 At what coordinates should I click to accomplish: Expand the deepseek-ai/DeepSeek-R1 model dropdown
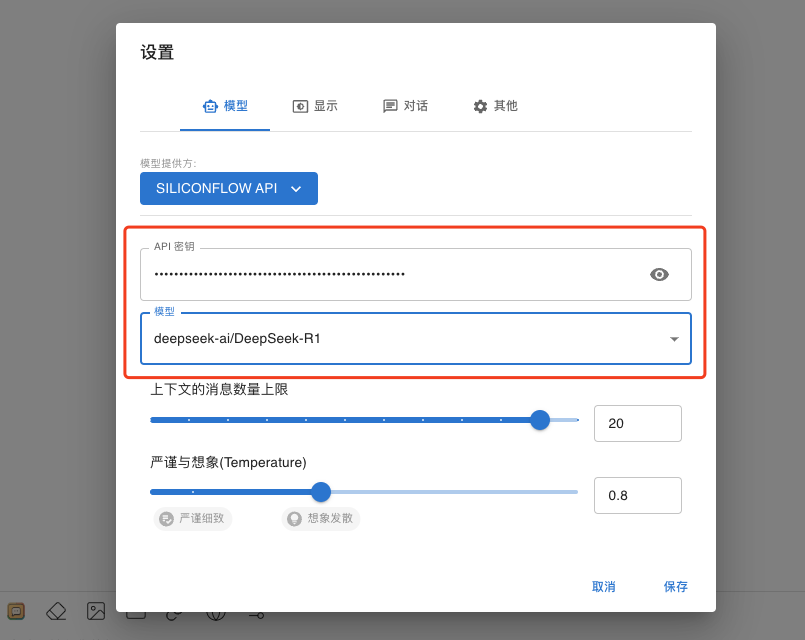point(416,339)
